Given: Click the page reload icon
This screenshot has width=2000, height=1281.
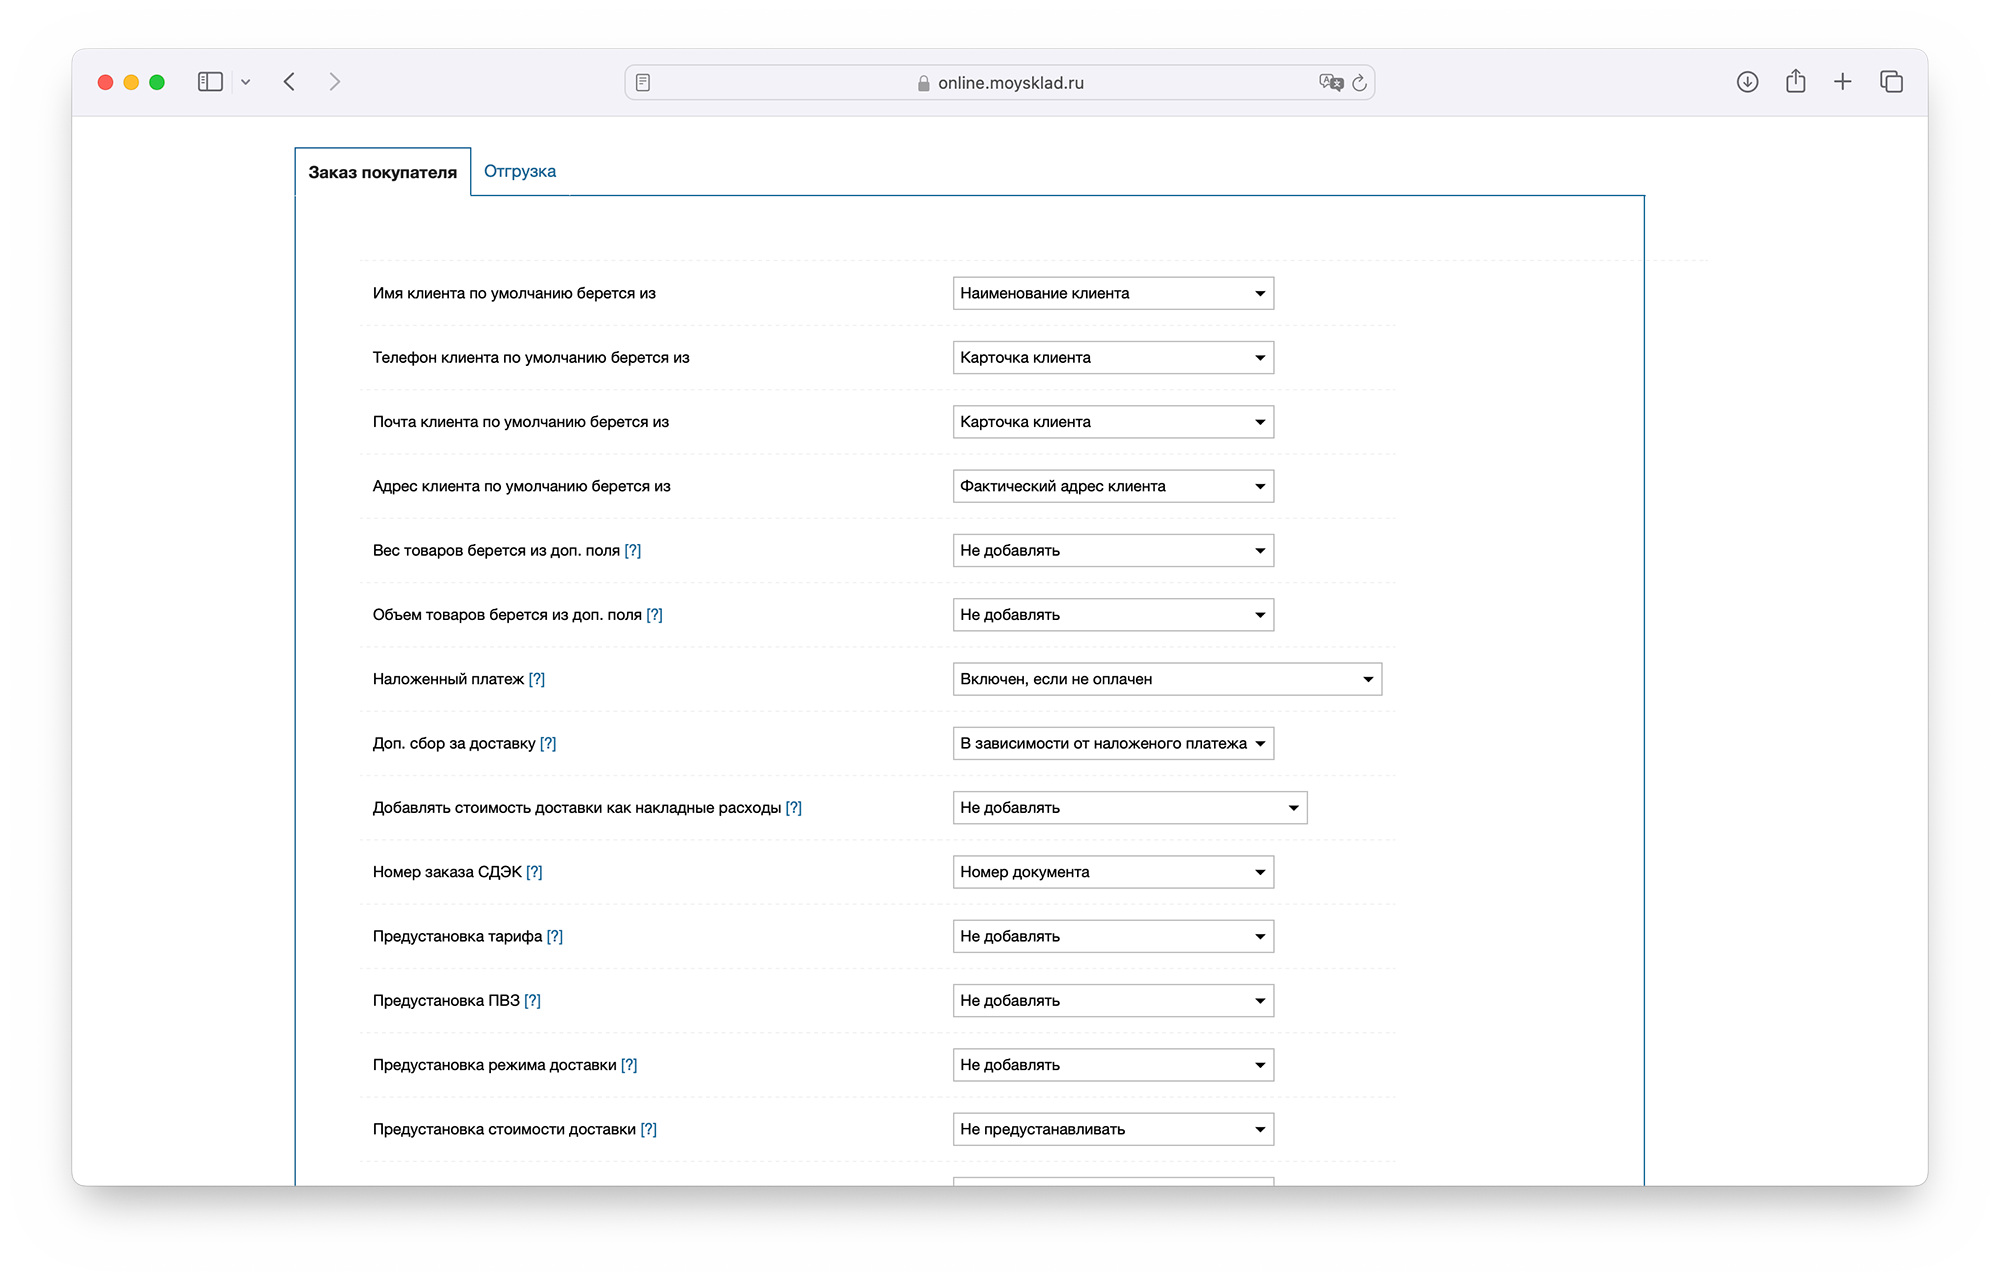Looking at the screenshot, I should [x=1359, y=83].
